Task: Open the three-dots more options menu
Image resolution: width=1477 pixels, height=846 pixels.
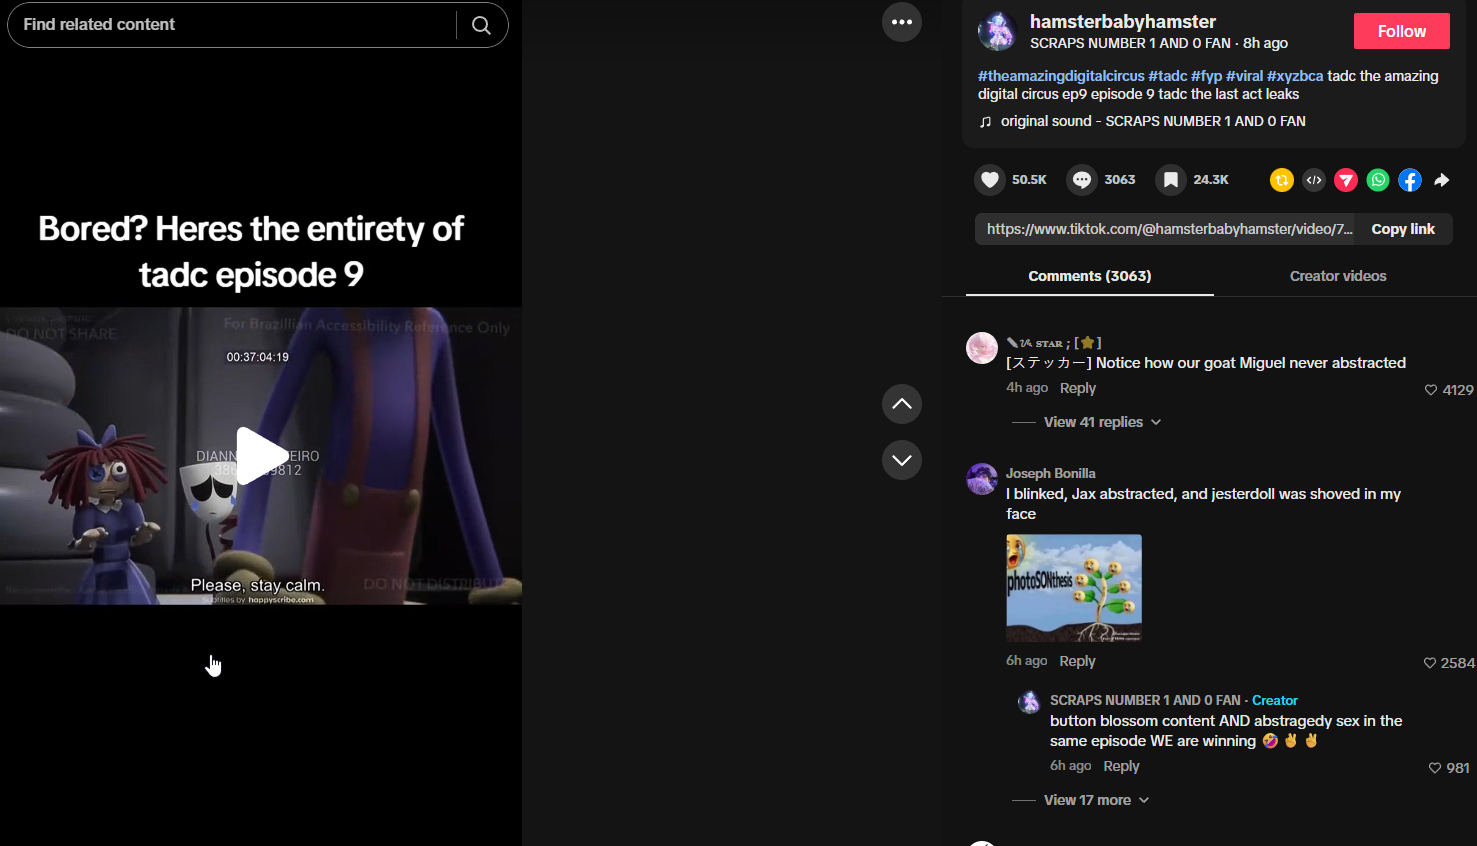Action: tap(902, 22)
